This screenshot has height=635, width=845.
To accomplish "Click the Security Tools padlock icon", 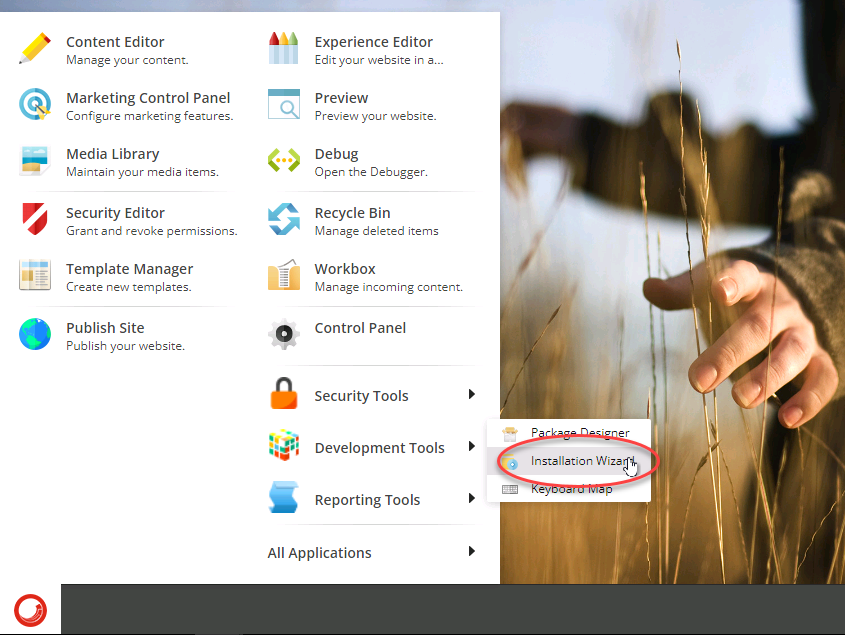I will [x=283, y=394].
